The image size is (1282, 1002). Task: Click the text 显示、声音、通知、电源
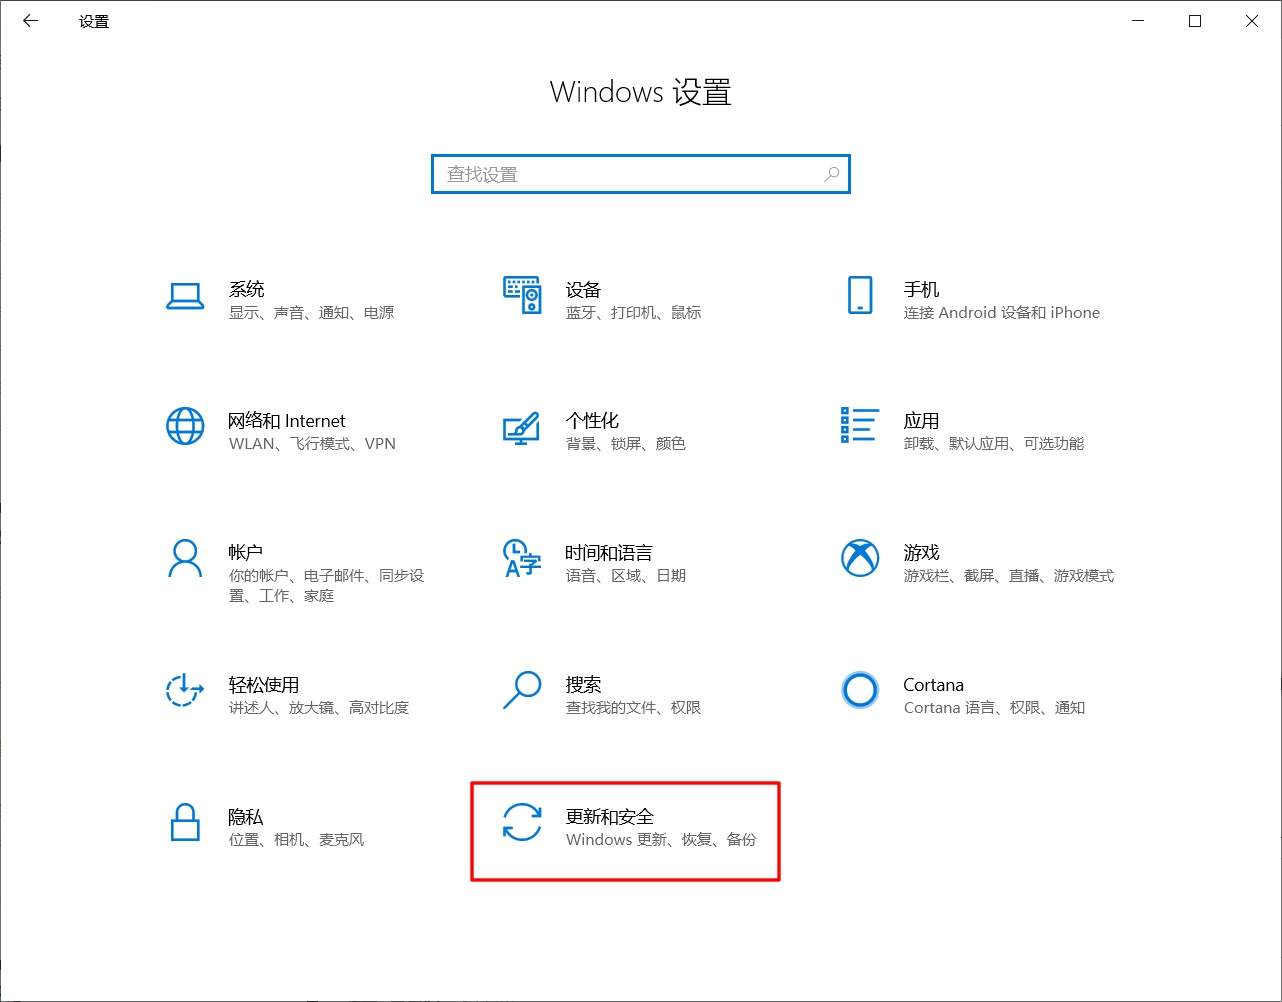click(x=312, y=313)
